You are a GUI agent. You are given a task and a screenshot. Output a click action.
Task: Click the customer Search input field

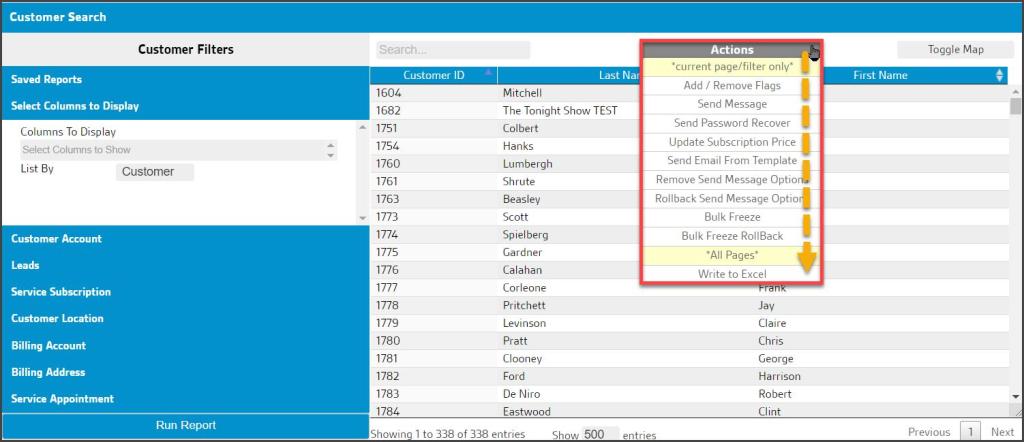click(x=452, y=50)
